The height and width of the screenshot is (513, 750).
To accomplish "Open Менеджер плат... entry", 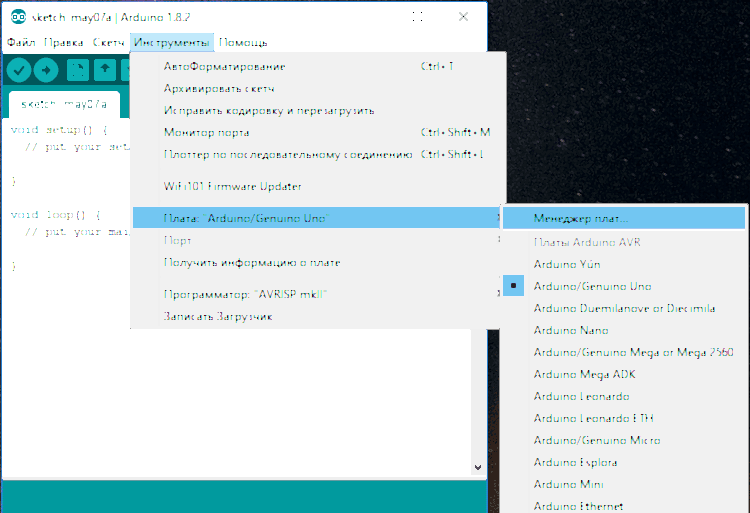I will (582, 218).
